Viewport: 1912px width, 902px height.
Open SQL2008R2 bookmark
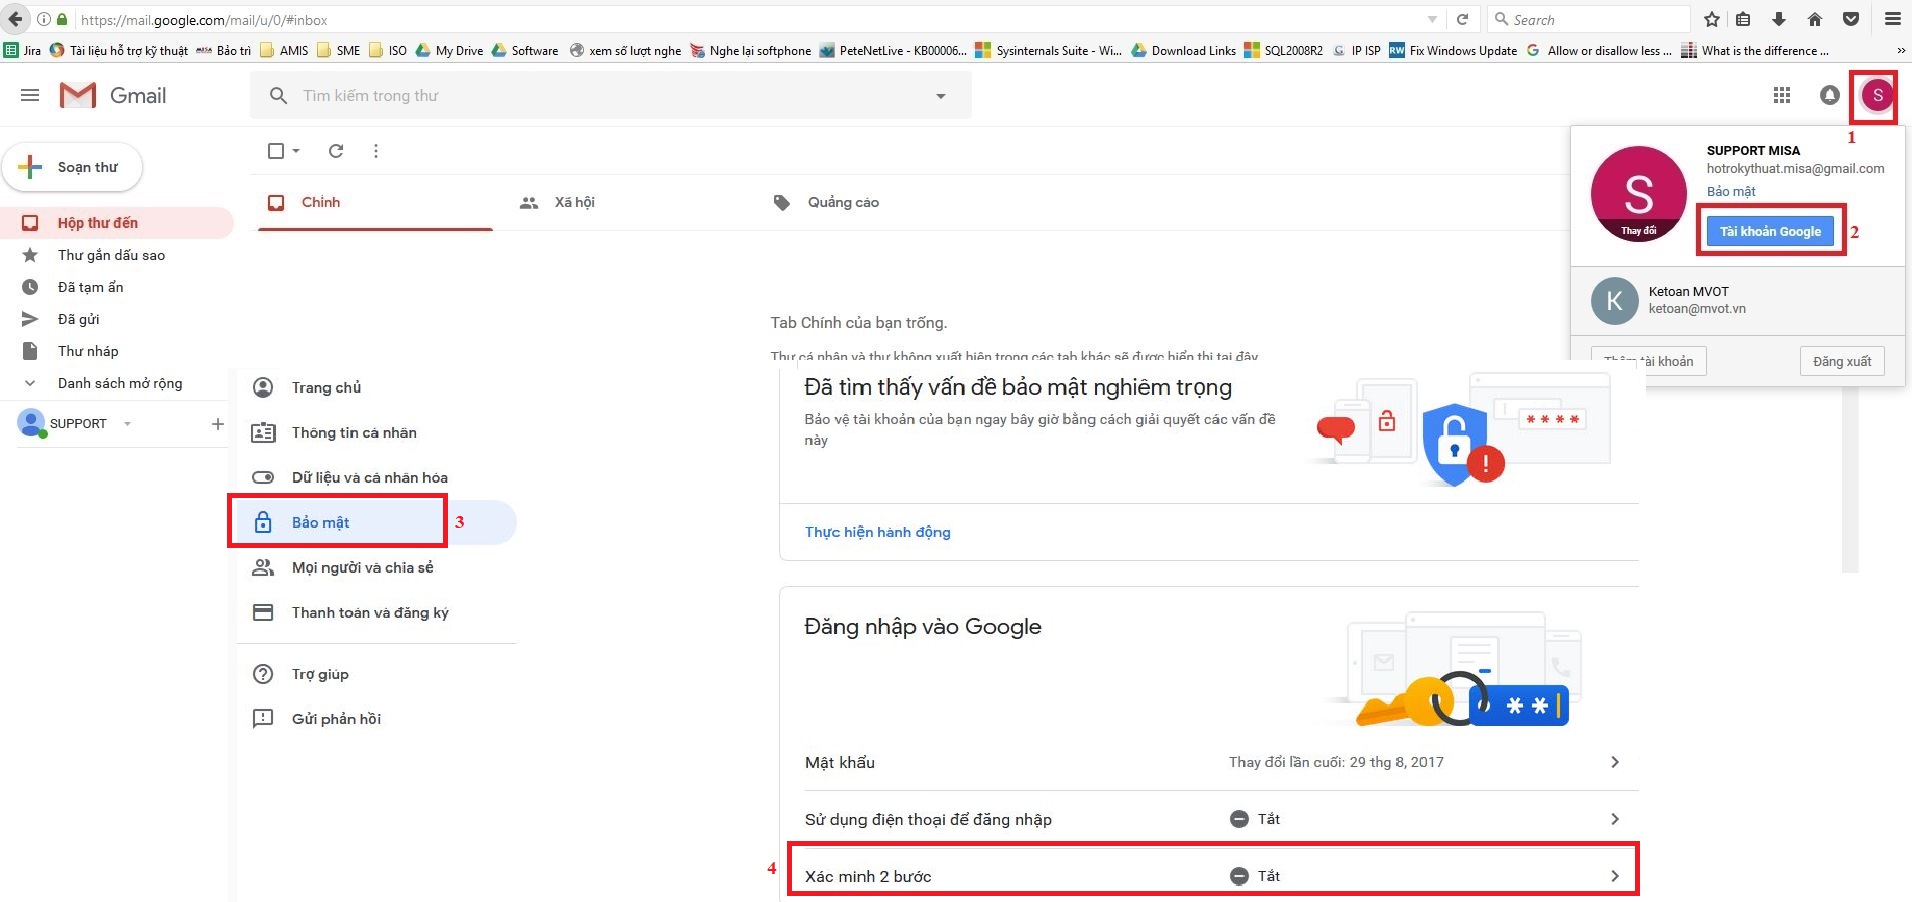click(1283, 51)
